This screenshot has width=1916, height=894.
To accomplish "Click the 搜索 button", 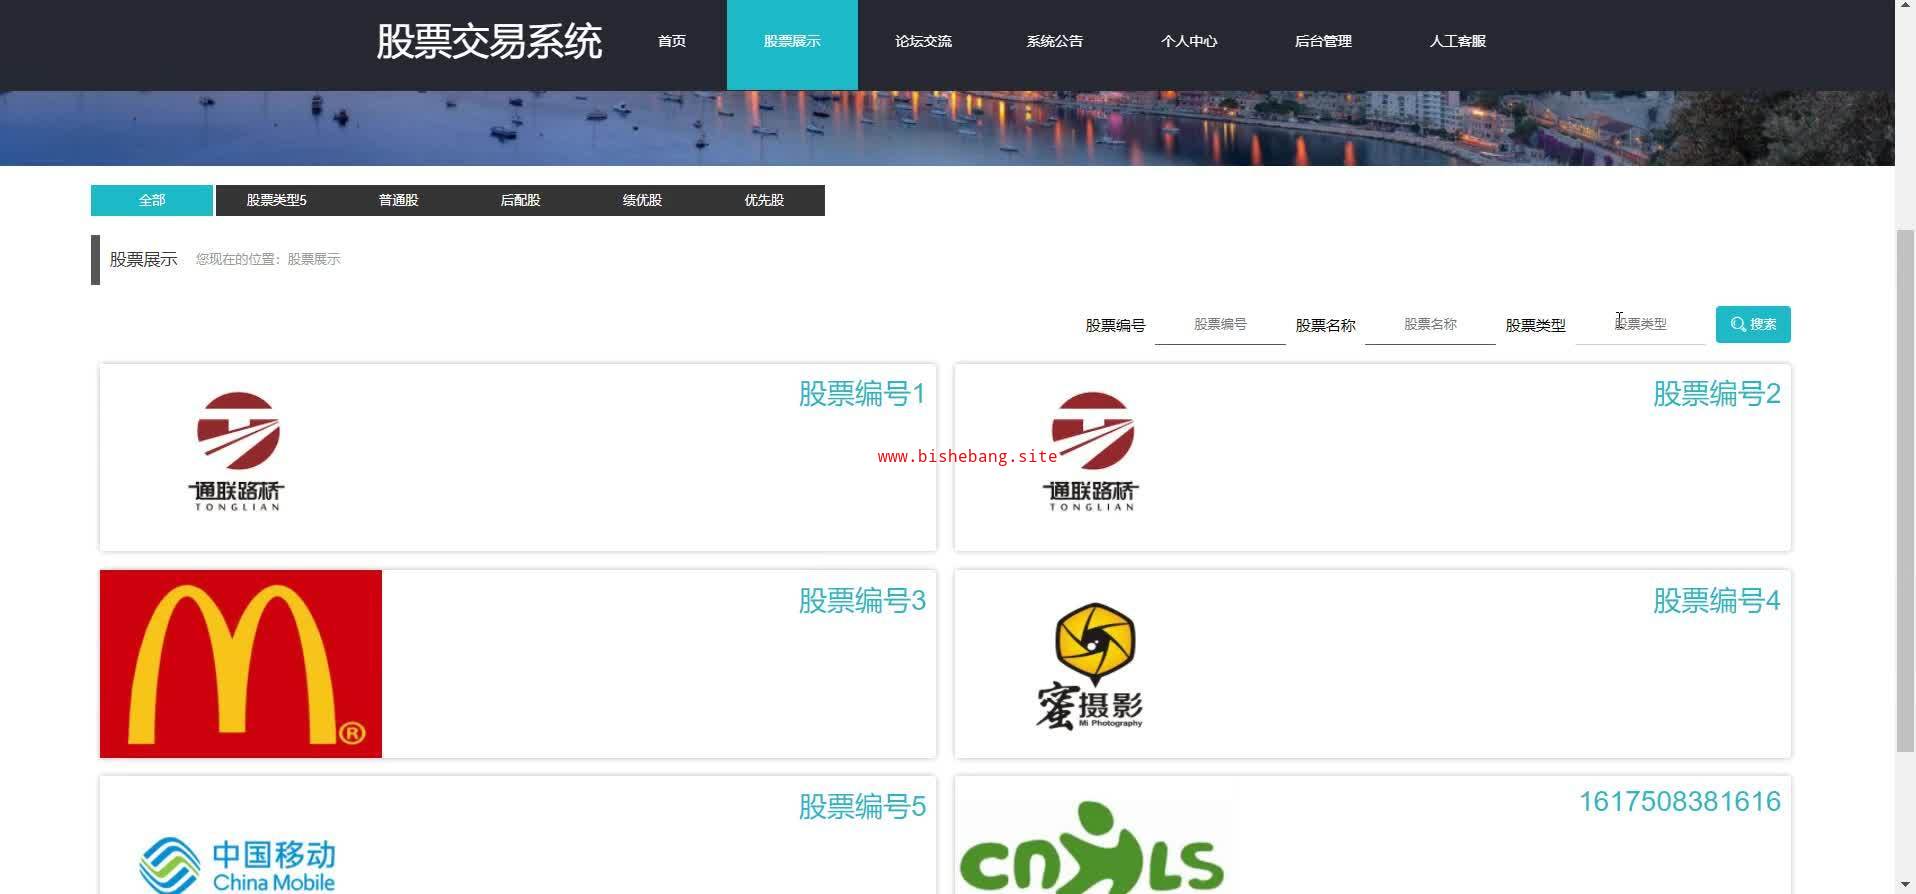I will (x=1753, y=324).
